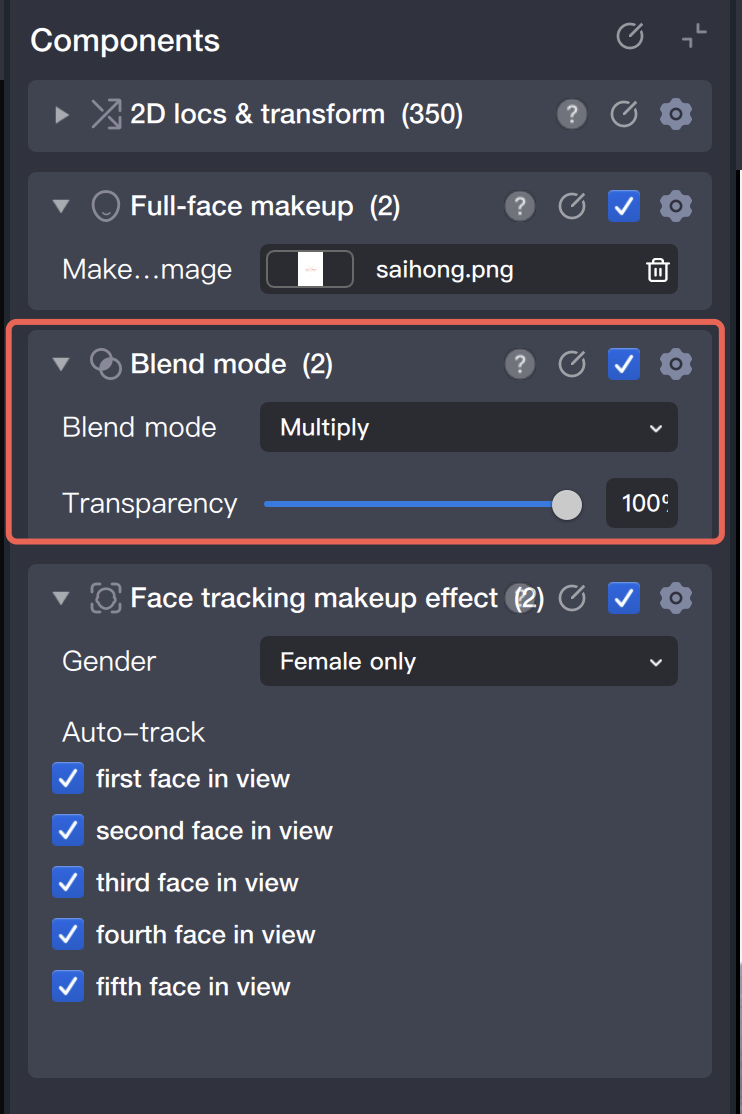Image resolution: width=742 pixels, height=1114 pixels.
Task: Uncheck "third face in view" auto-track
Action: [x=68, y=882]
